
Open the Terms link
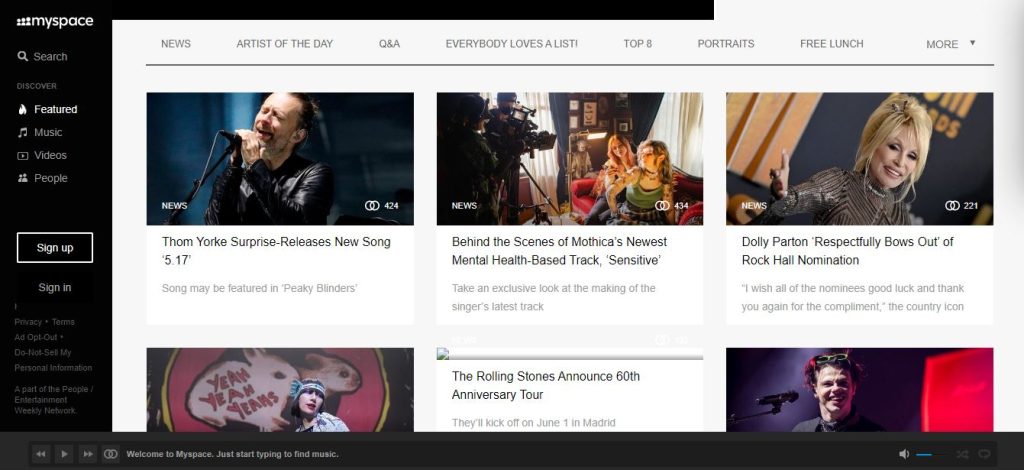[63, 322]
